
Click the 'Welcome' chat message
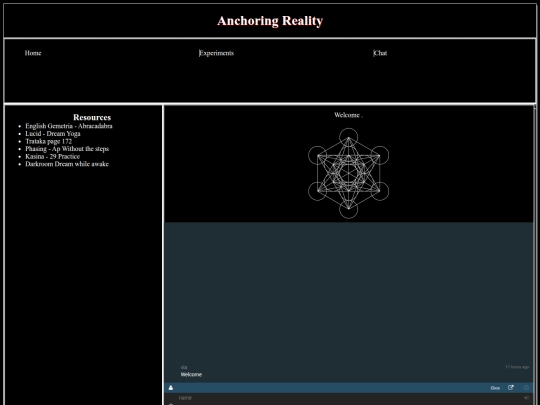[191, 374]
